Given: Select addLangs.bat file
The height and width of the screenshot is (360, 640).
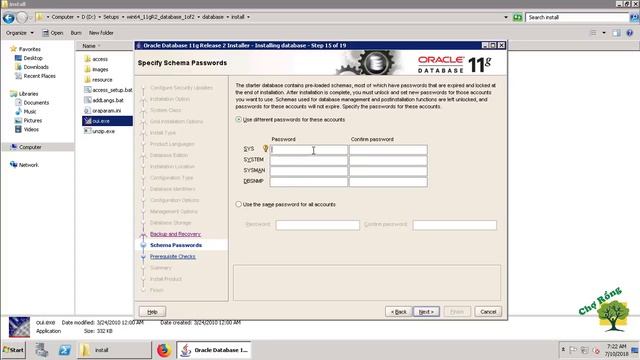Looking at the screenshot, I should (x=104, y=100).
